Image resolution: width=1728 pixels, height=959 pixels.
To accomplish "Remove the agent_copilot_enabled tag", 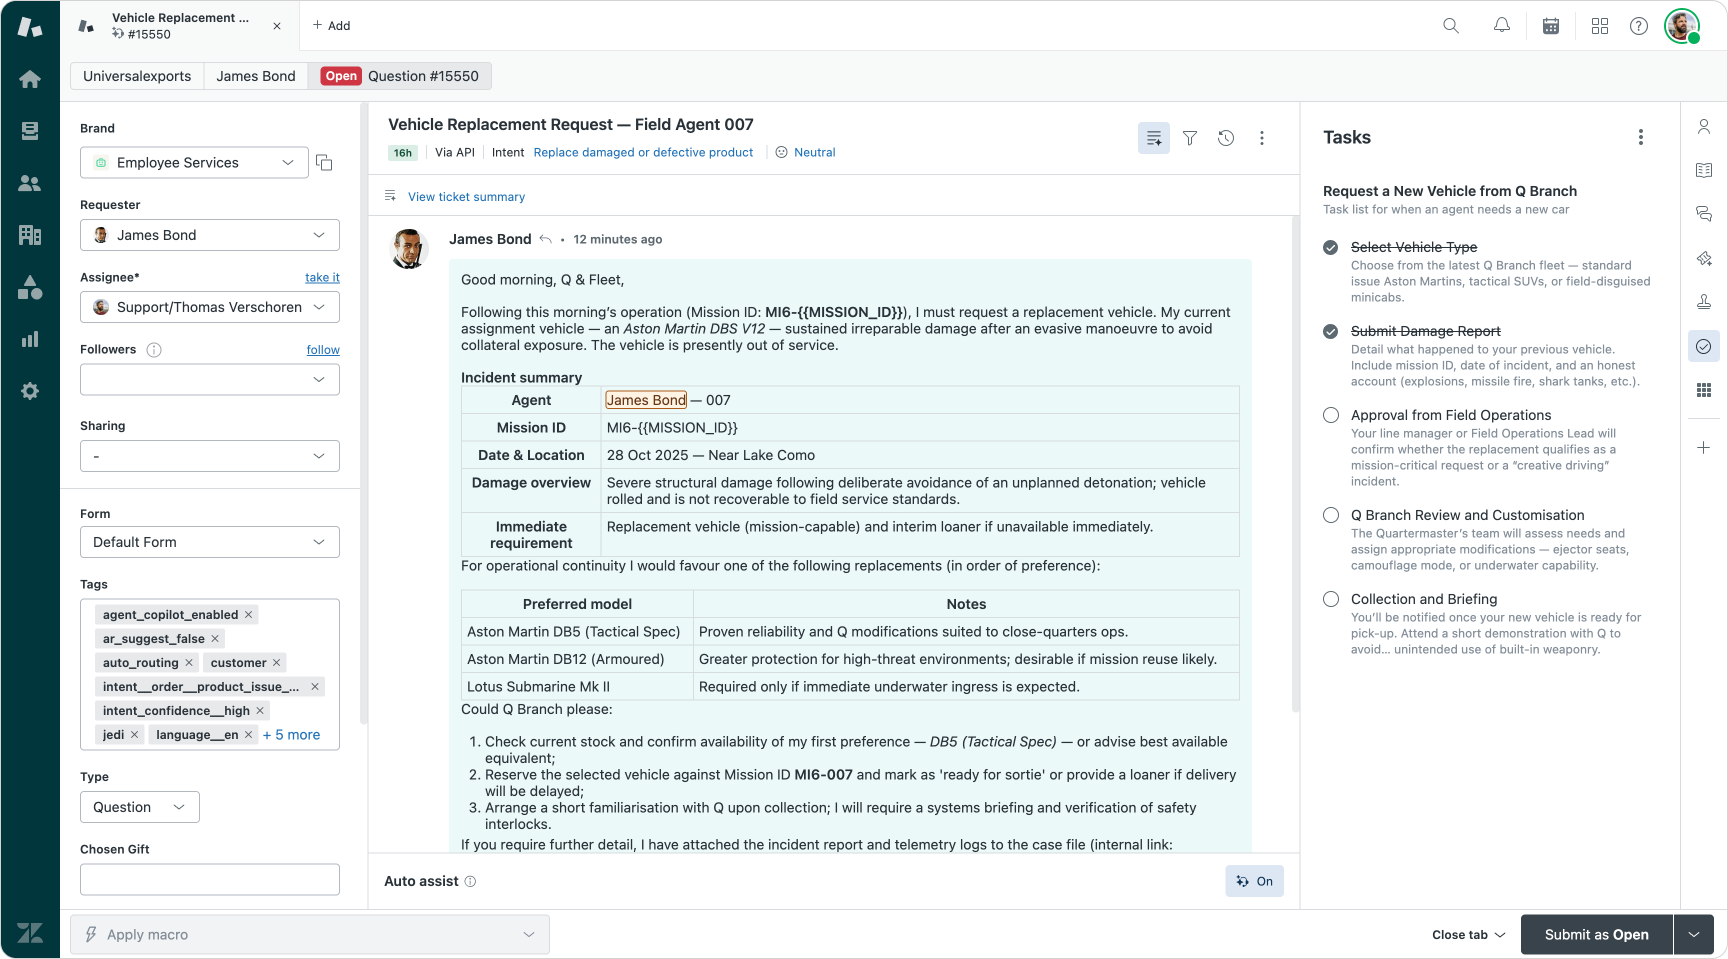I will 249,615.
